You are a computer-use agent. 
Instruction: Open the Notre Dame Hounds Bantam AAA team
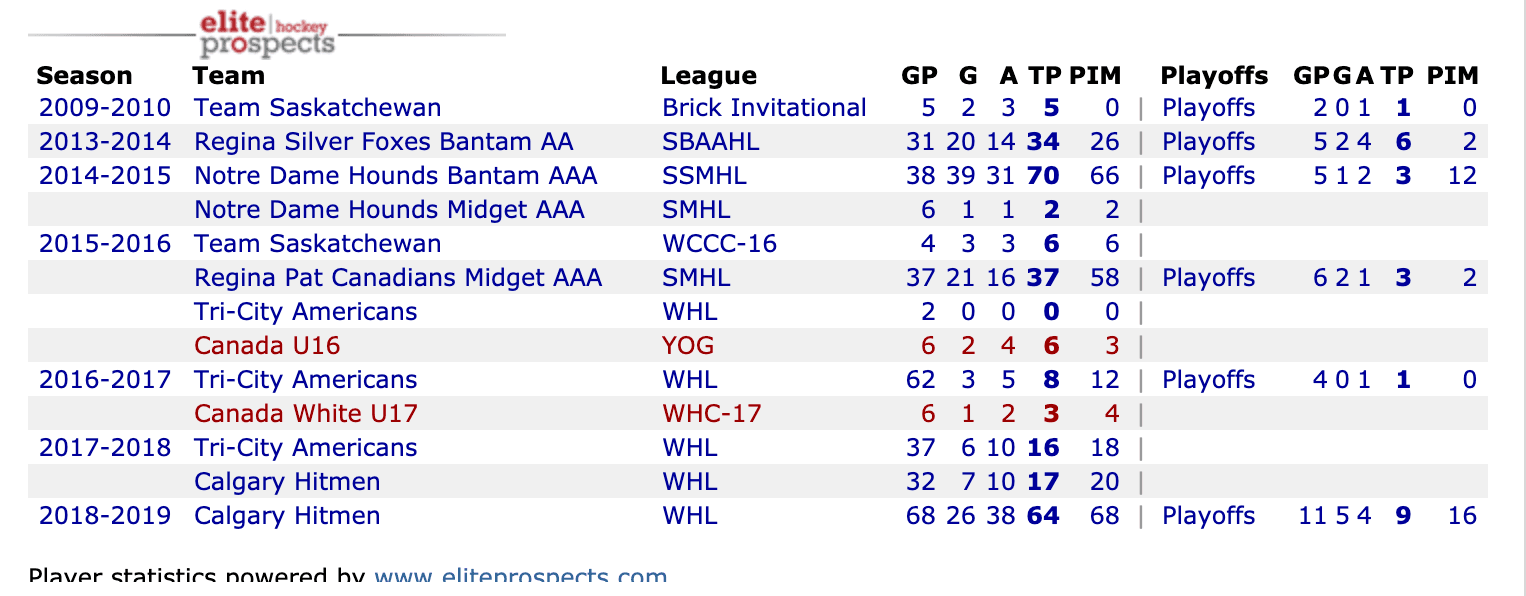pyautogui.click(x=395, y=176)
